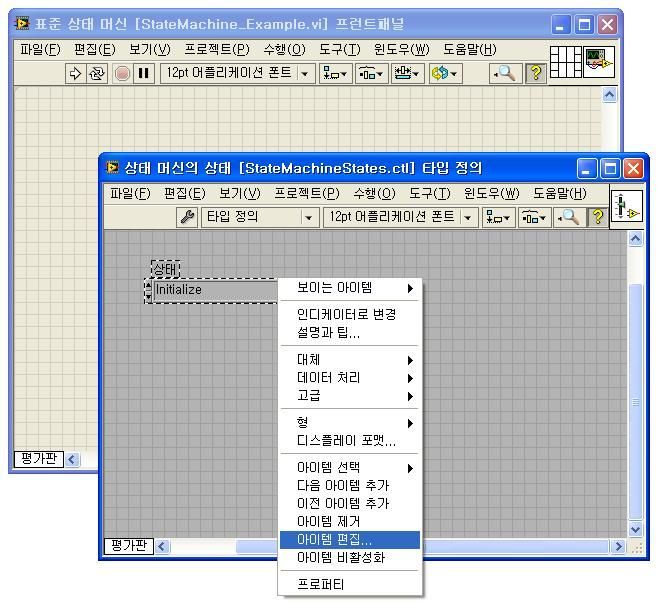Click the Initialize enum value field
The height and width of the screenshot is (602, 658).
(x=215, y=290)
